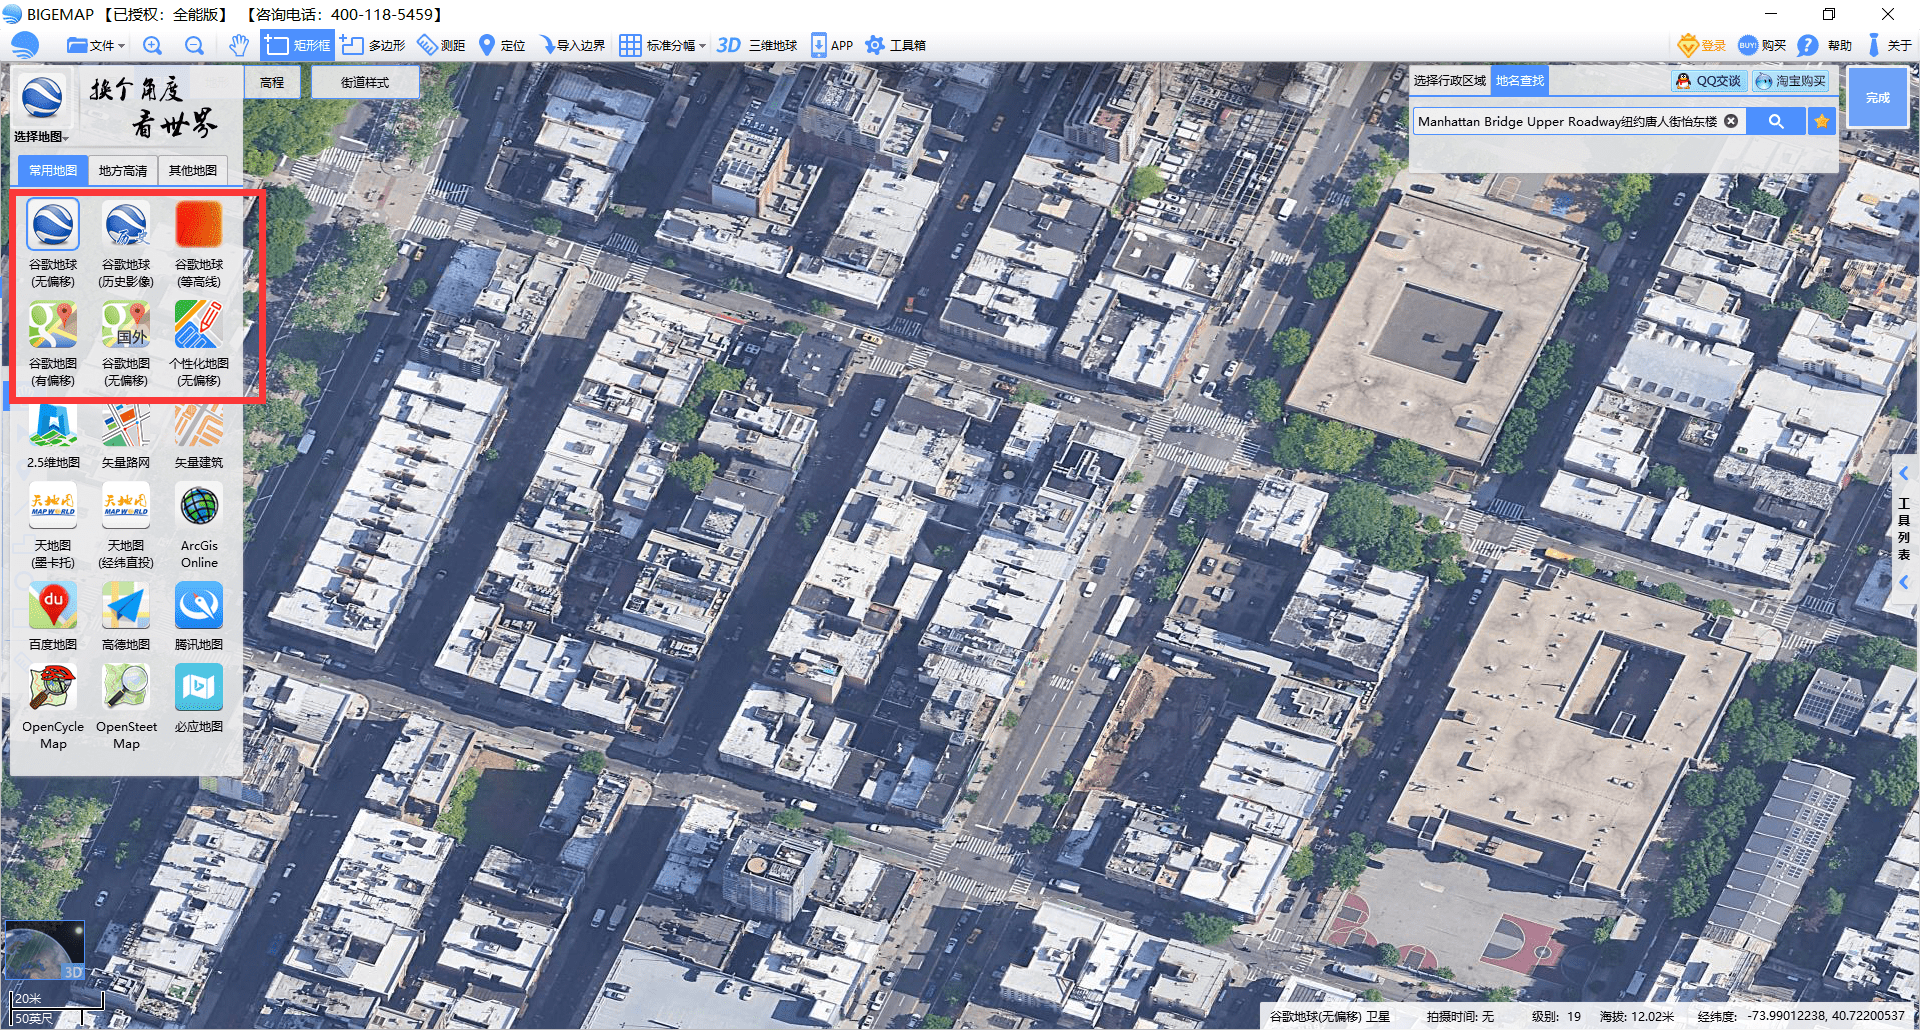Click the 完成 finish button
The image size is (1920, 1030).
(x=1877, y=97)
